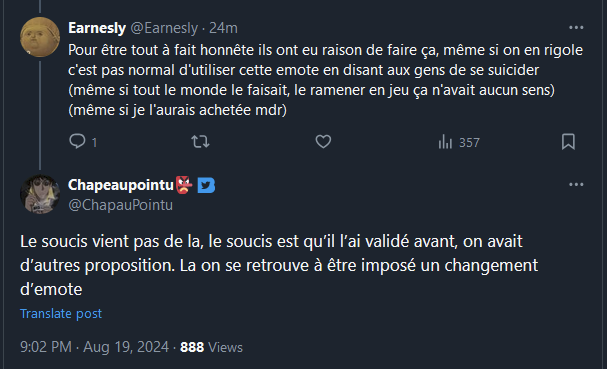Click Chapeaupointu's reply text body
The width and height of the screenshot is (607, 369).
(x=279, y=265)
